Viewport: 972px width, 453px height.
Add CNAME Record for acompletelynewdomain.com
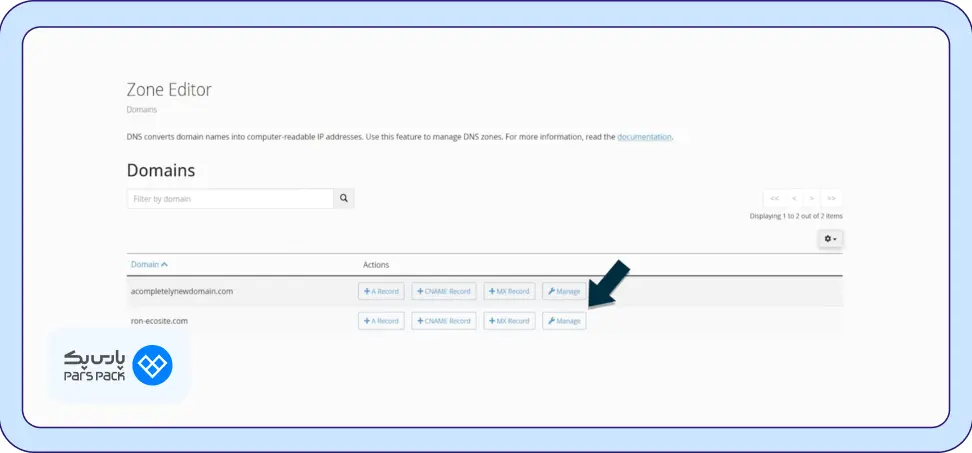444,291
